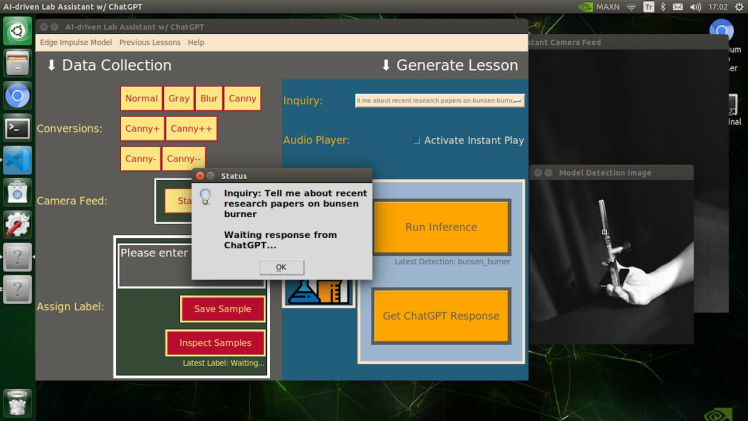748x421 pixels.
Task: Open the Previous Lessons menu
Action: [x=150, y=42]
